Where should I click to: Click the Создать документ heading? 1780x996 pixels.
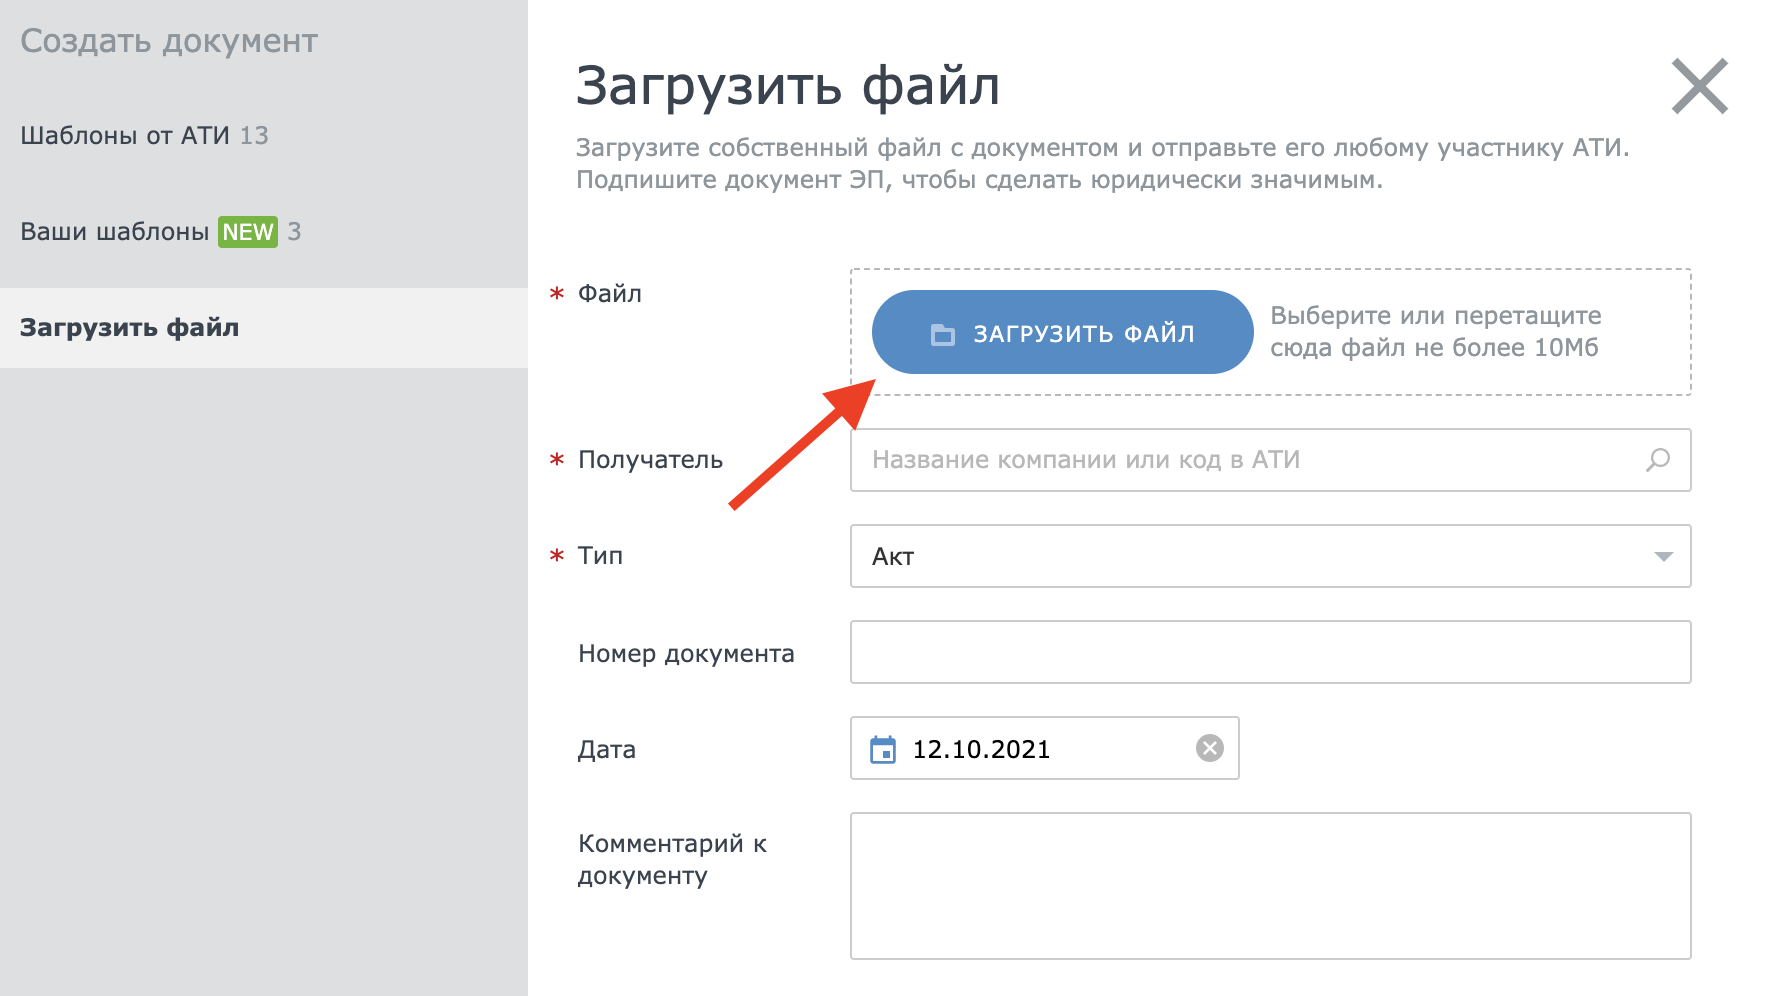169,41
